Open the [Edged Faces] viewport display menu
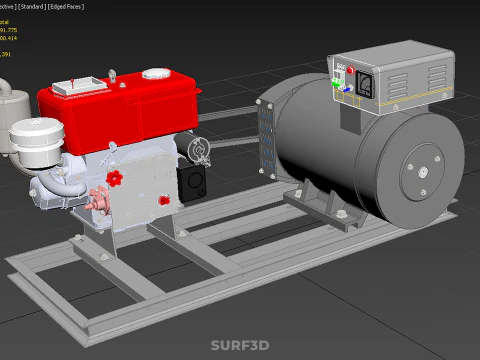This screenshot has width=480, height=360. (66, 7)
